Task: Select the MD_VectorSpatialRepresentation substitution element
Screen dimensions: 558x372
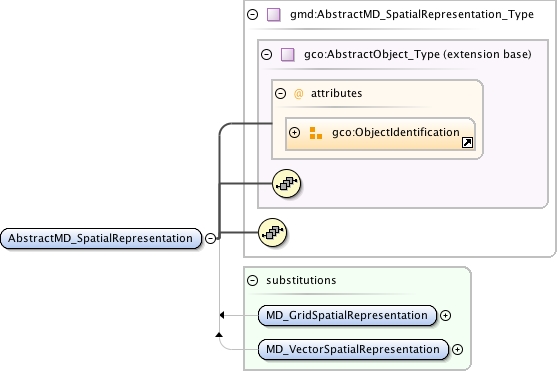Action: click(x=353, y=350)
